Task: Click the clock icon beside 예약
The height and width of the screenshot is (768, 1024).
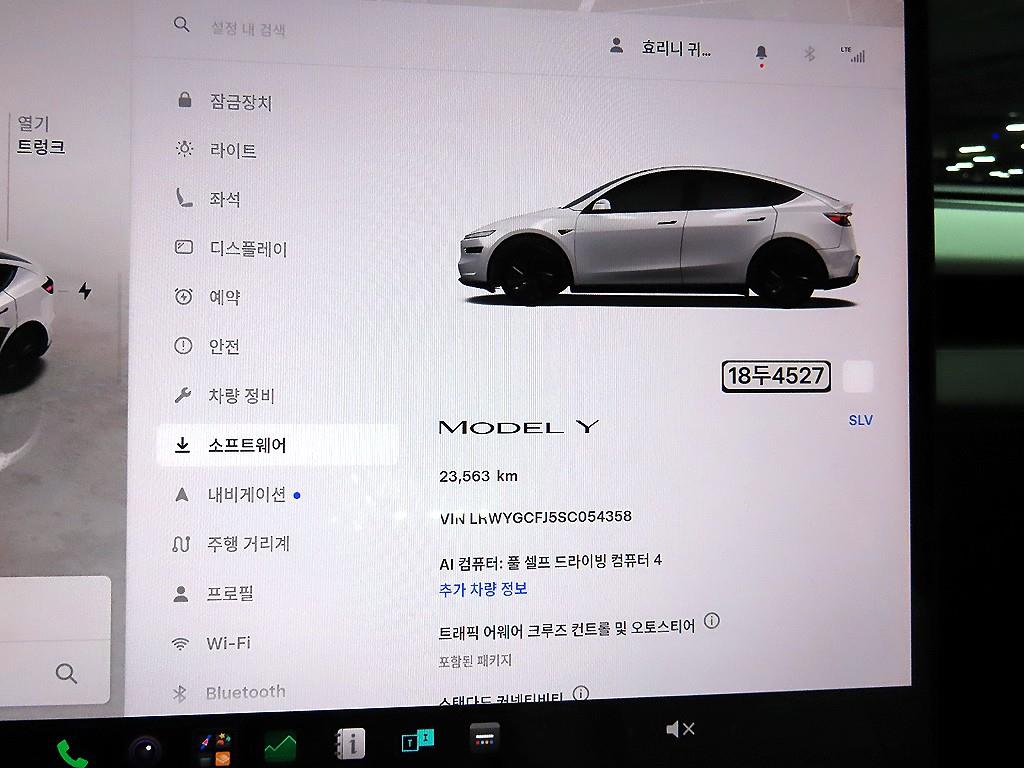Action: tap(184, 296)
